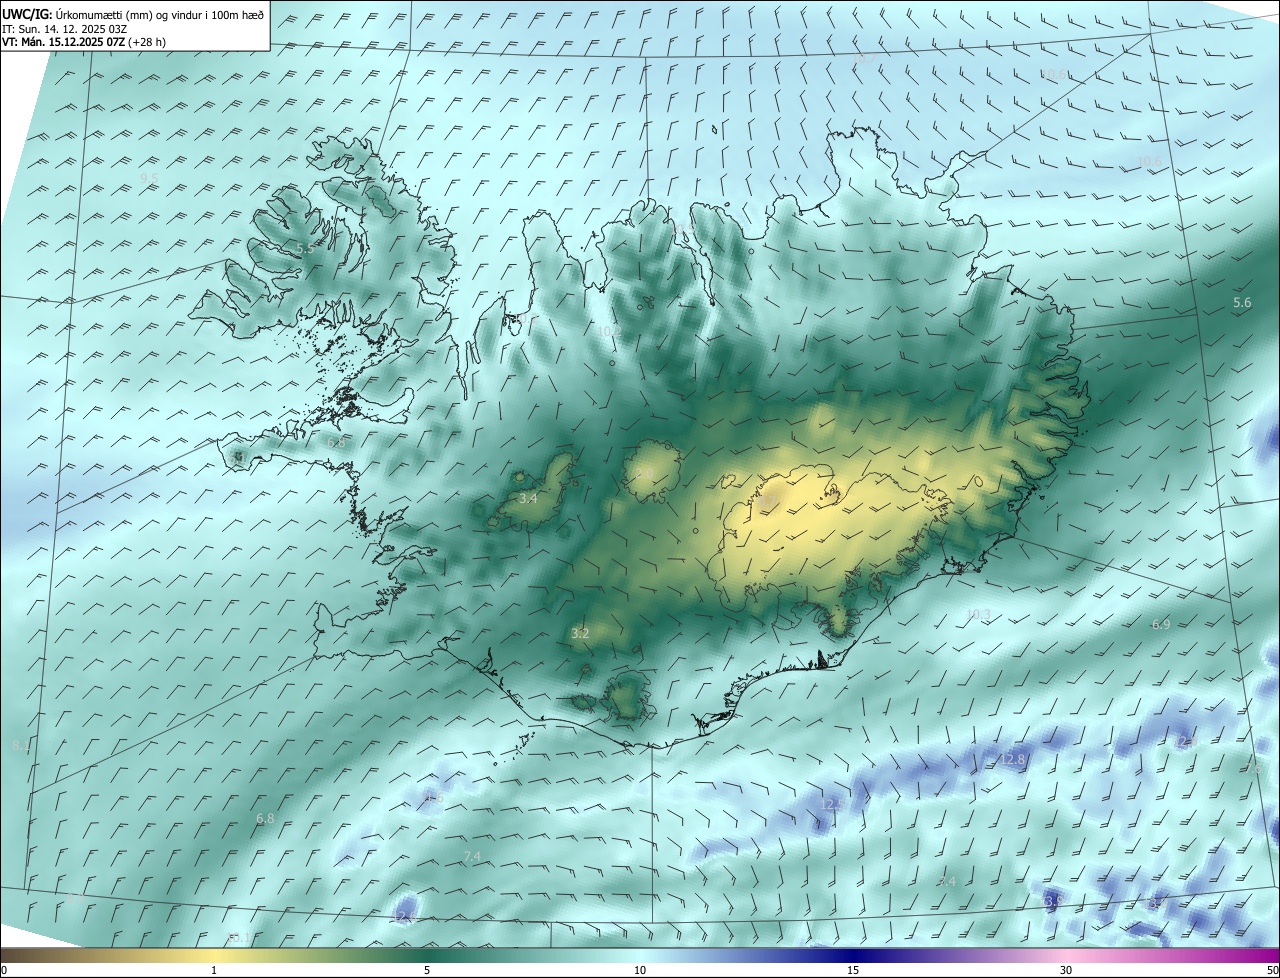
Task: Click the 'VT: Mán. 15.12.2025 07Z (+28 h)' line
Action: (84, 42)
